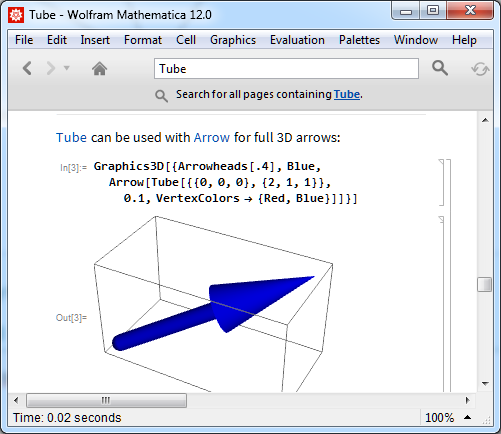Screen dimensions: 501x434
Task: Click the window resize grip corner
Action: click(487, 421)
